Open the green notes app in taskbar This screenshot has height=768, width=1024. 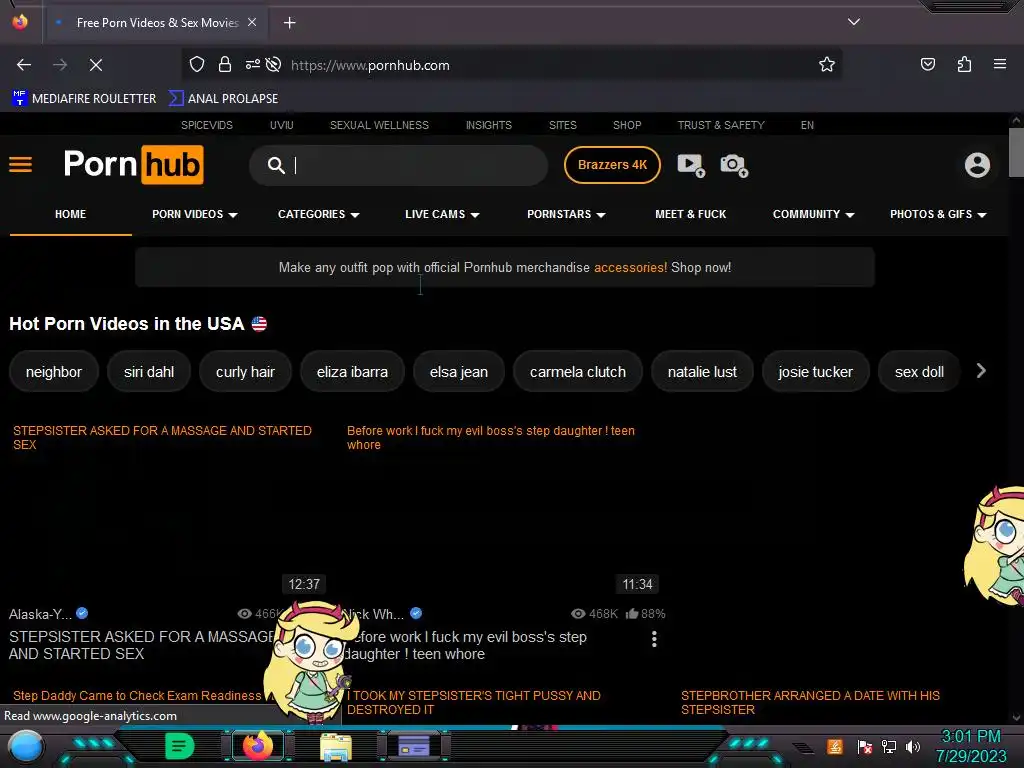tap(179, 746)
